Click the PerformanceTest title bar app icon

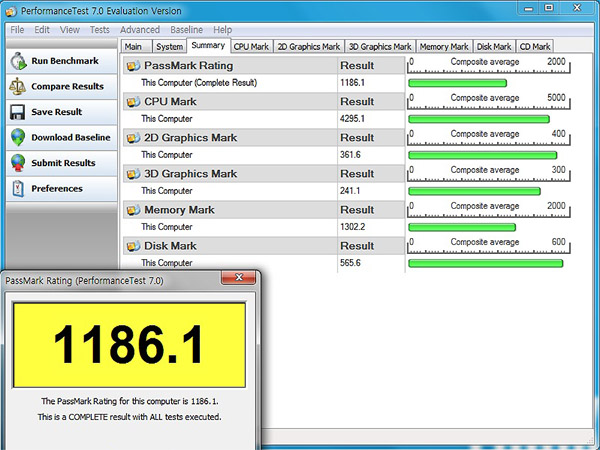click(x=11, y=11)
